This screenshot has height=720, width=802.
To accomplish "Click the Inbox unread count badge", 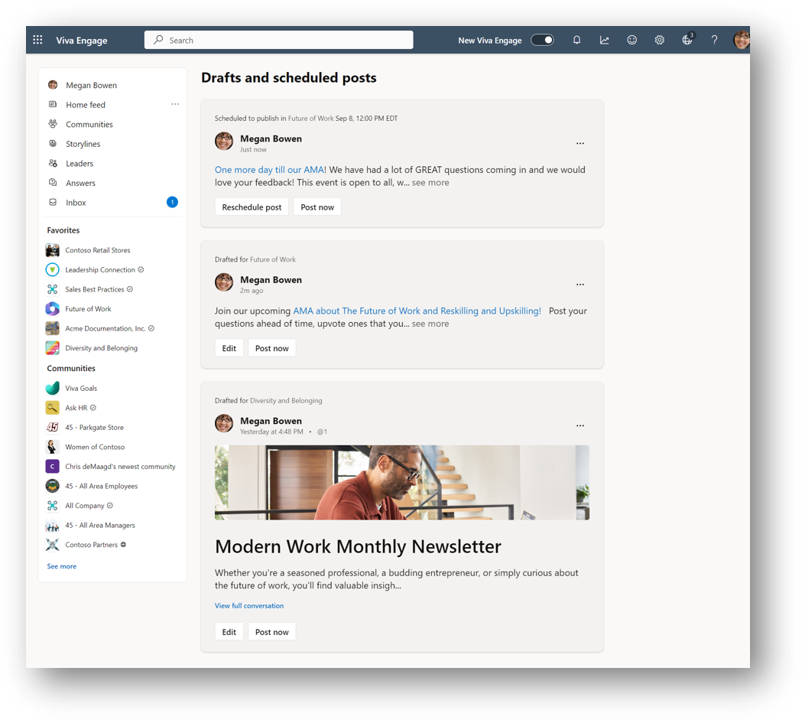I will (x=172, y=202).
